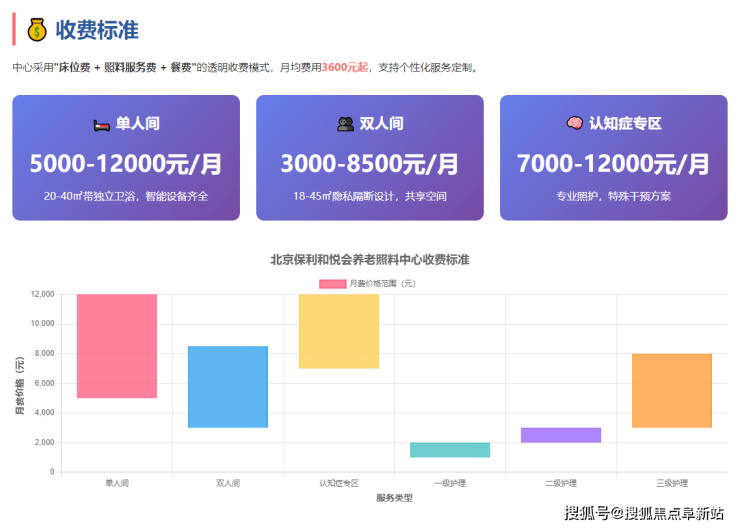Screen dimensions: 740x529
Task: Click x-axis label 二级护理
Action: 561,483
